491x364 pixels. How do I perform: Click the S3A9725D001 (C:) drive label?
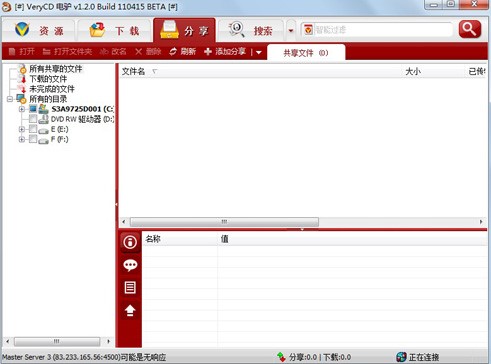(x=82, y=109)
